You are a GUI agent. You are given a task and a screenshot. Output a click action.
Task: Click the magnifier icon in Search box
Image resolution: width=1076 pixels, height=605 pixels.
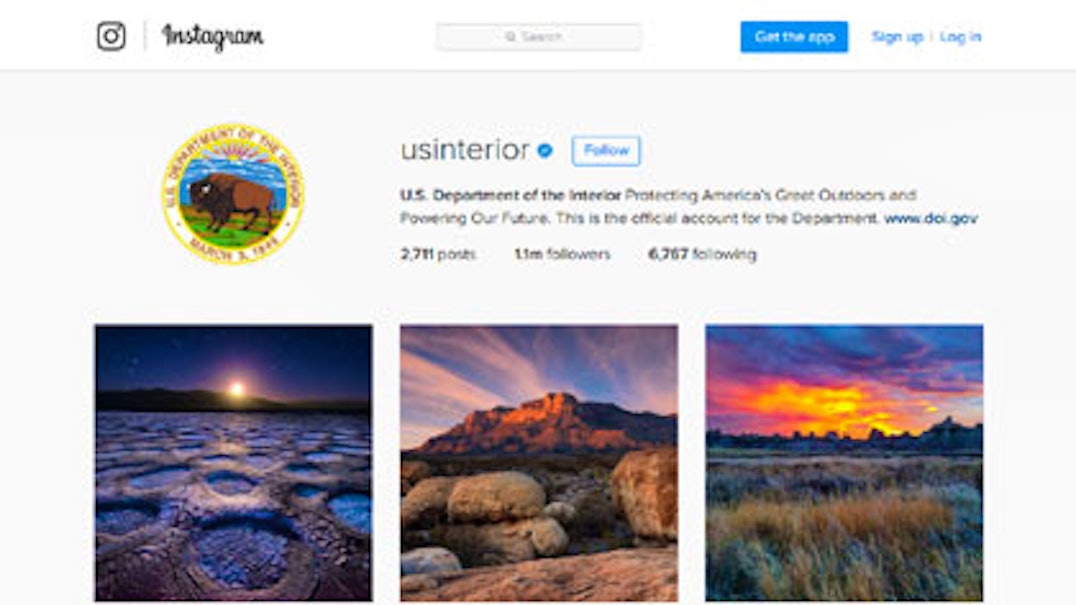tap(511, 36)
